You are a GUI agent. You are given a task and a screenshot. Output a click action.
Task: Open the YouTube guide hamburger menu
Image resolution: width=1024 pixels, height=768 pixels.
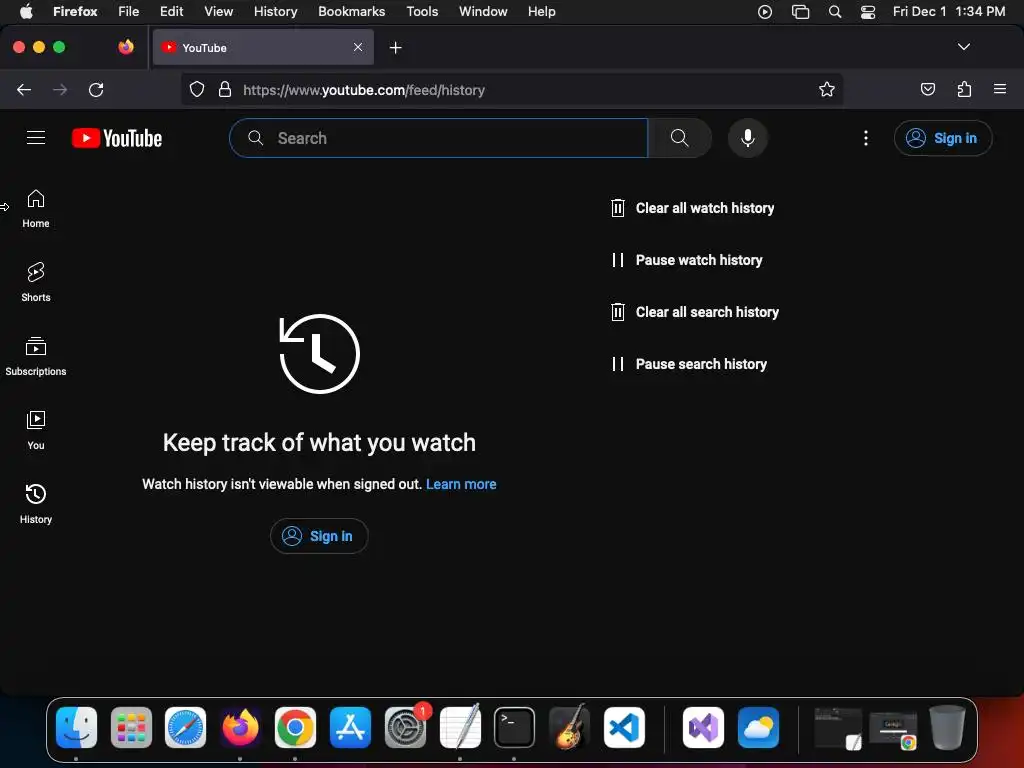tap(36, 138)
